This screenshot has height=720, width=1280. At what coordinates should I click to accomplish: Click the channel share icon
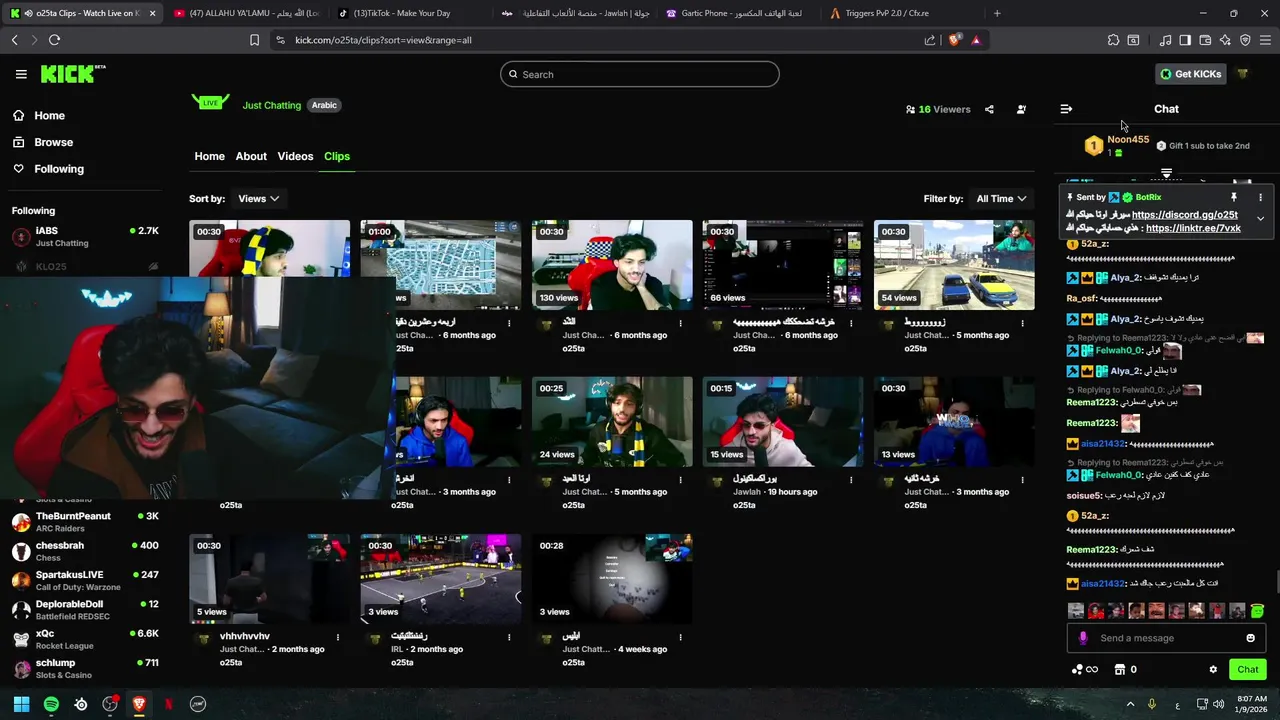pyautogui.click(x=989, y=109)
